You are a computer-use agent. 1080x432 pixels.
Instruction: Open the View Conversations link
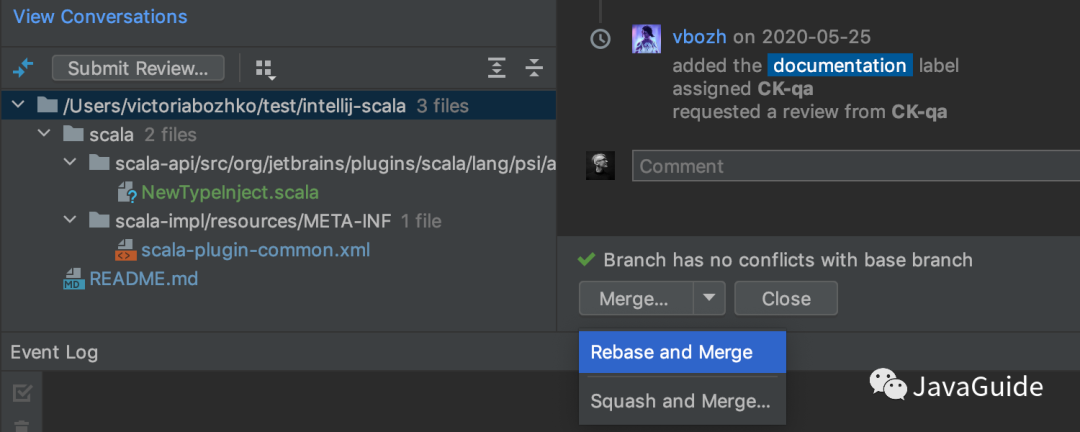tap(100, 17)
